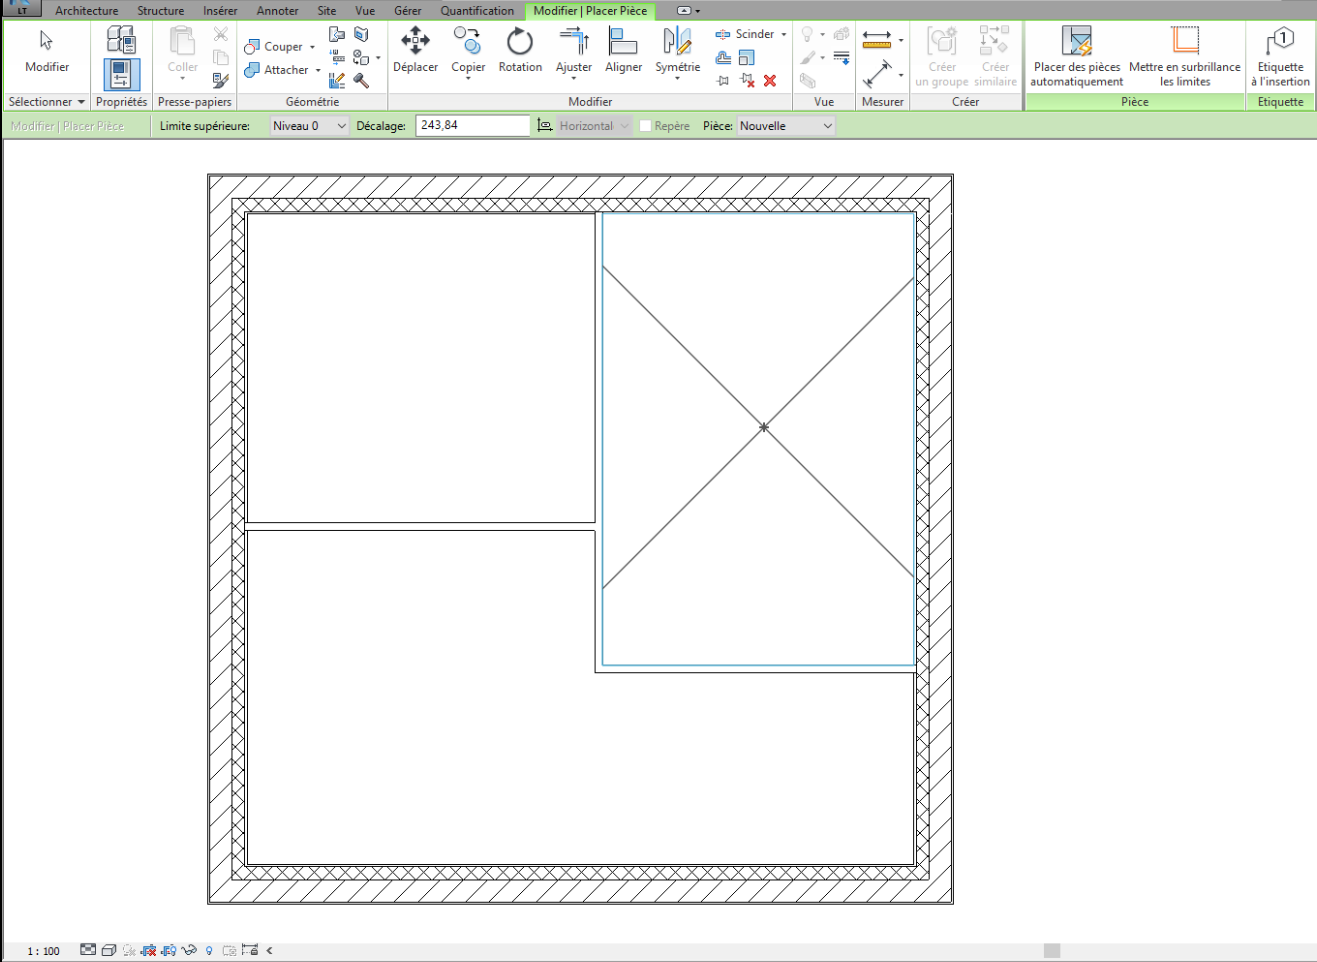This screenshot has height=962, width=1317.
Task: Open the Annoter ribbon tab
Action: (x=277, y=11)
